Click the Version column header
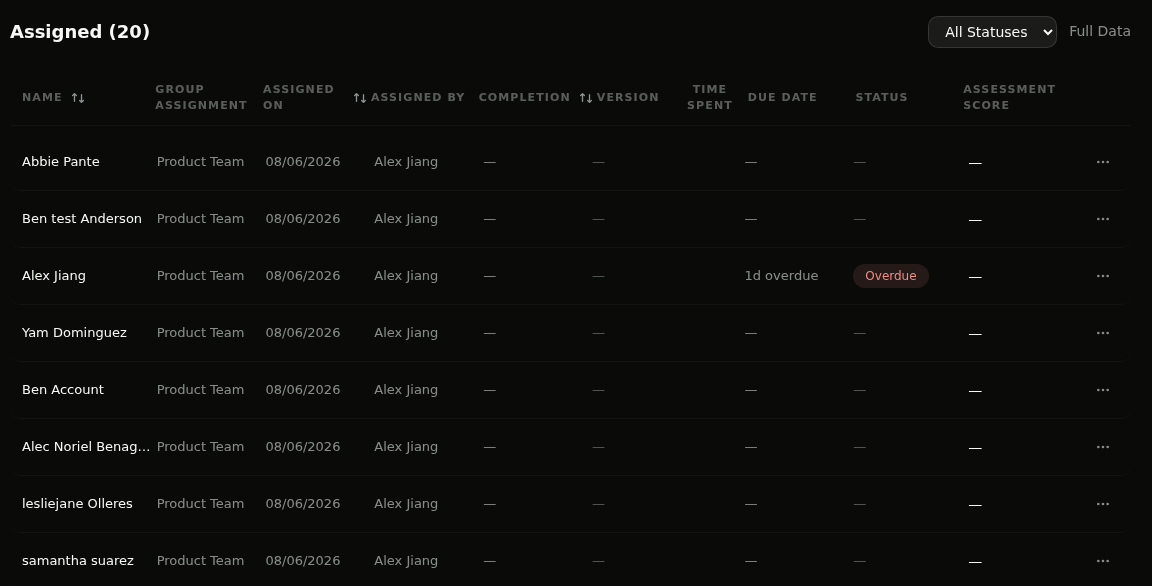This screenshot has width=1152, height=586. click(x=627, y=97)
